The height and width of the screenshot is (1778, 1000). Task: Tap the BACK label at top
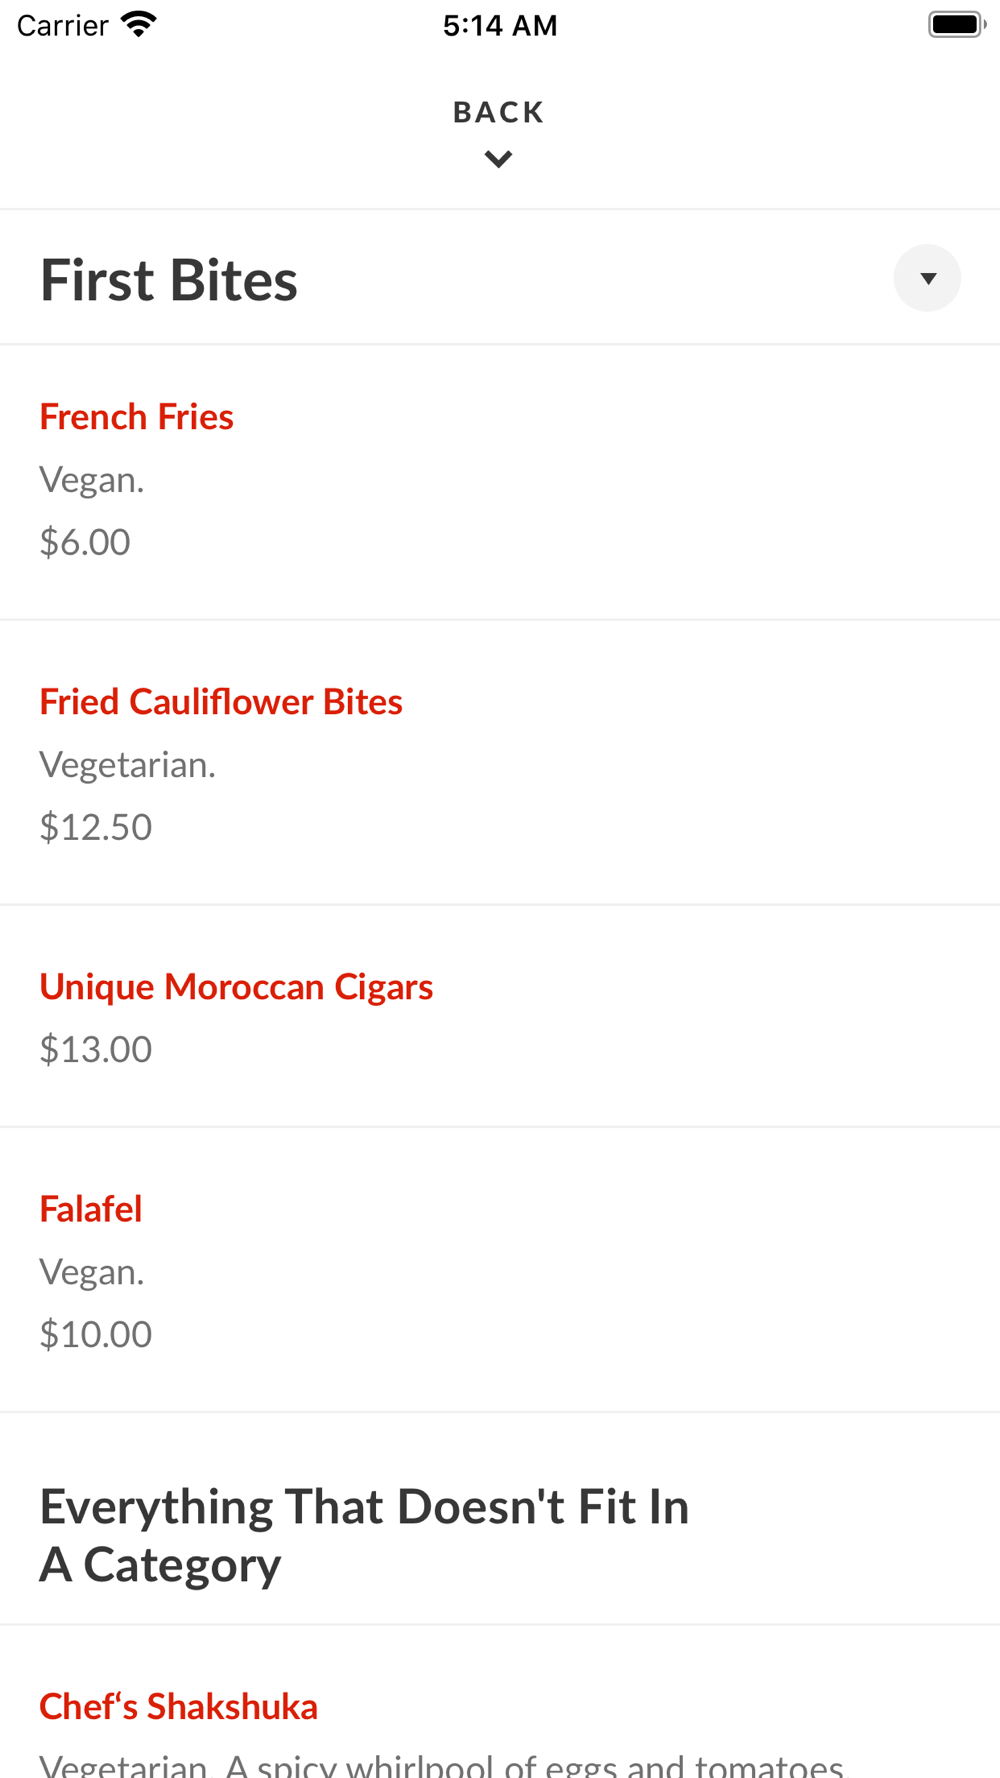tap(498, 112)
